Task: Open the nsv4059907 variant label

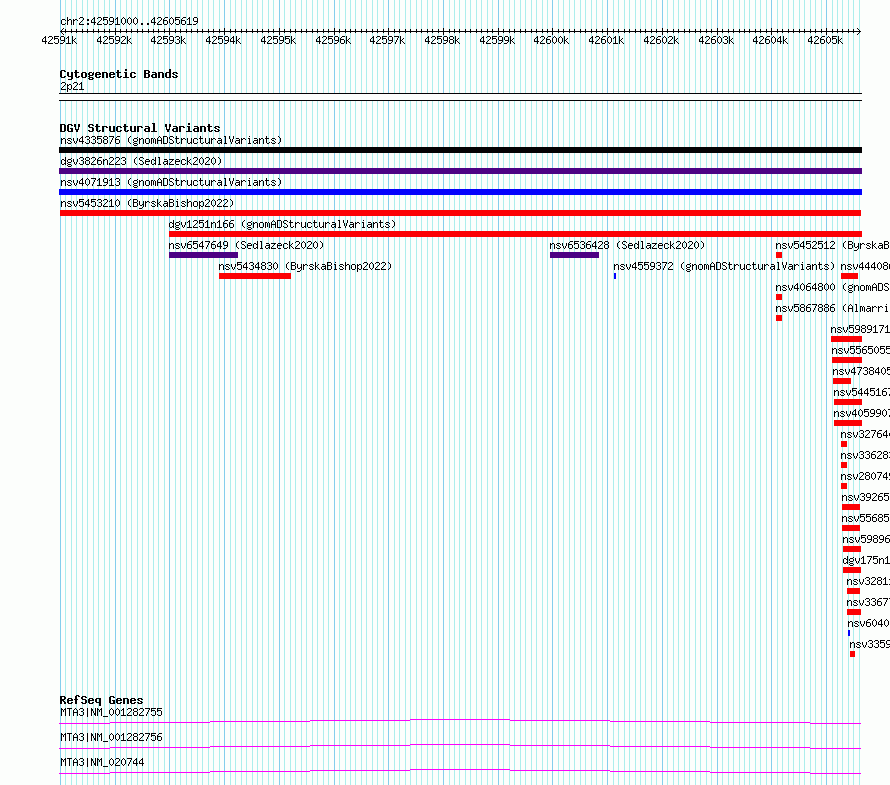Action: [861, 413]
